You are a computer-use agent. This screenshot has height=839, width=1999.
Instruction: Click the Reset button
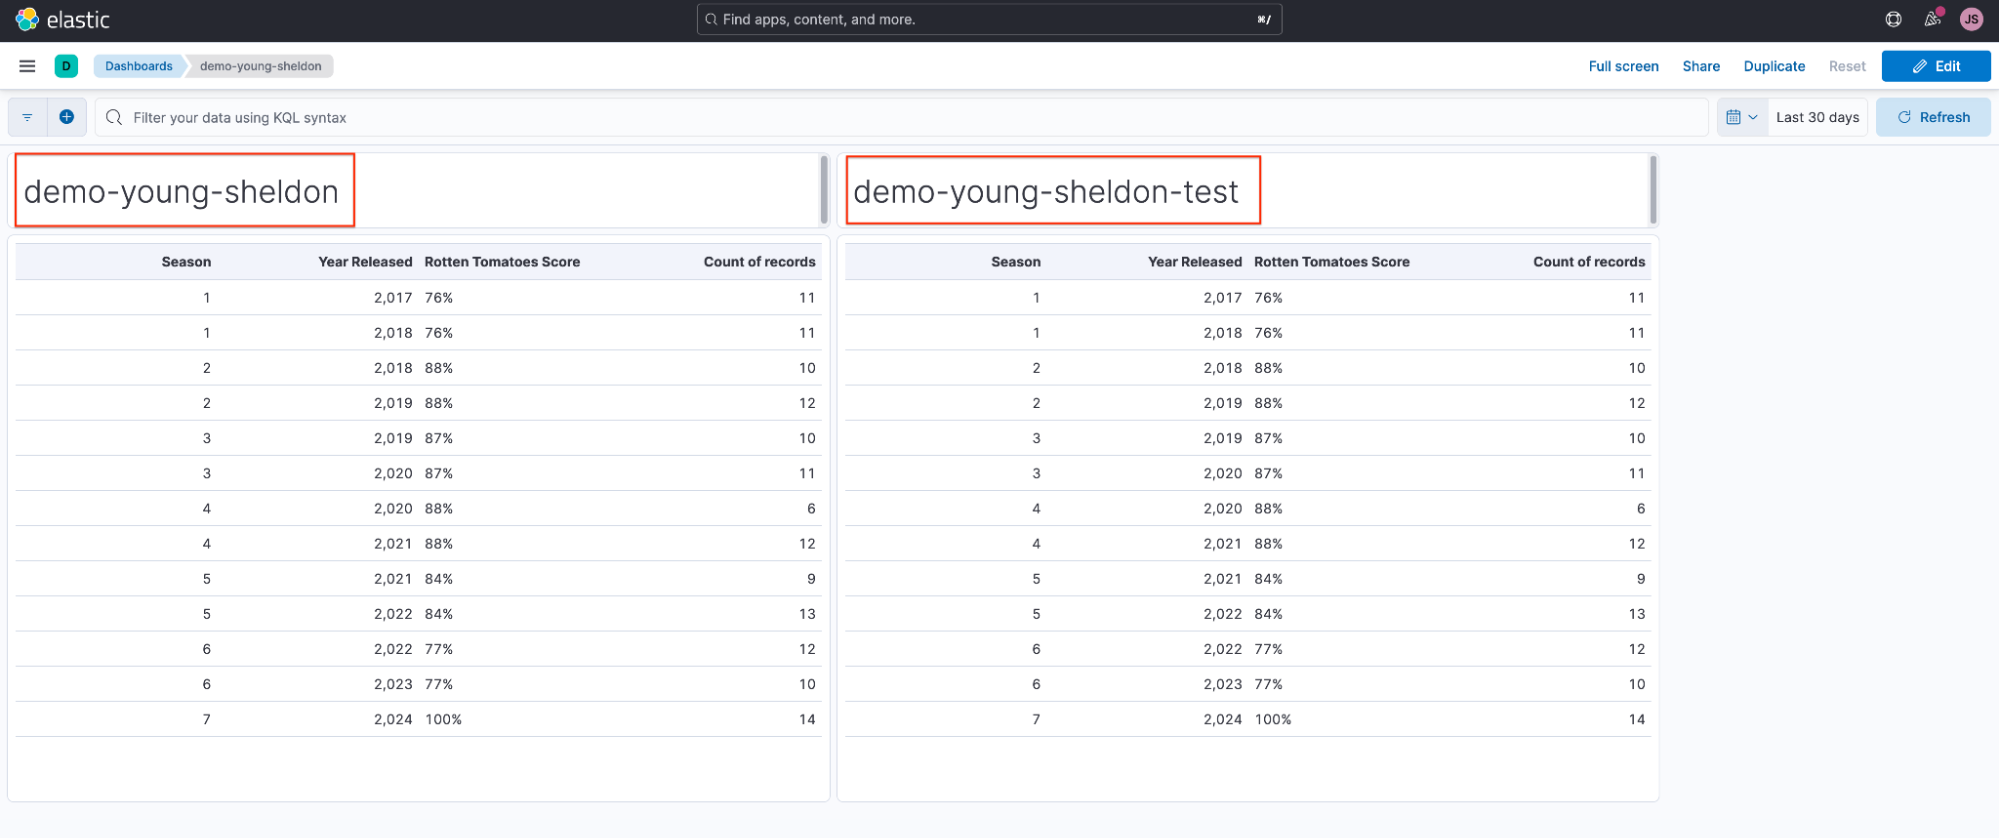1847,66
